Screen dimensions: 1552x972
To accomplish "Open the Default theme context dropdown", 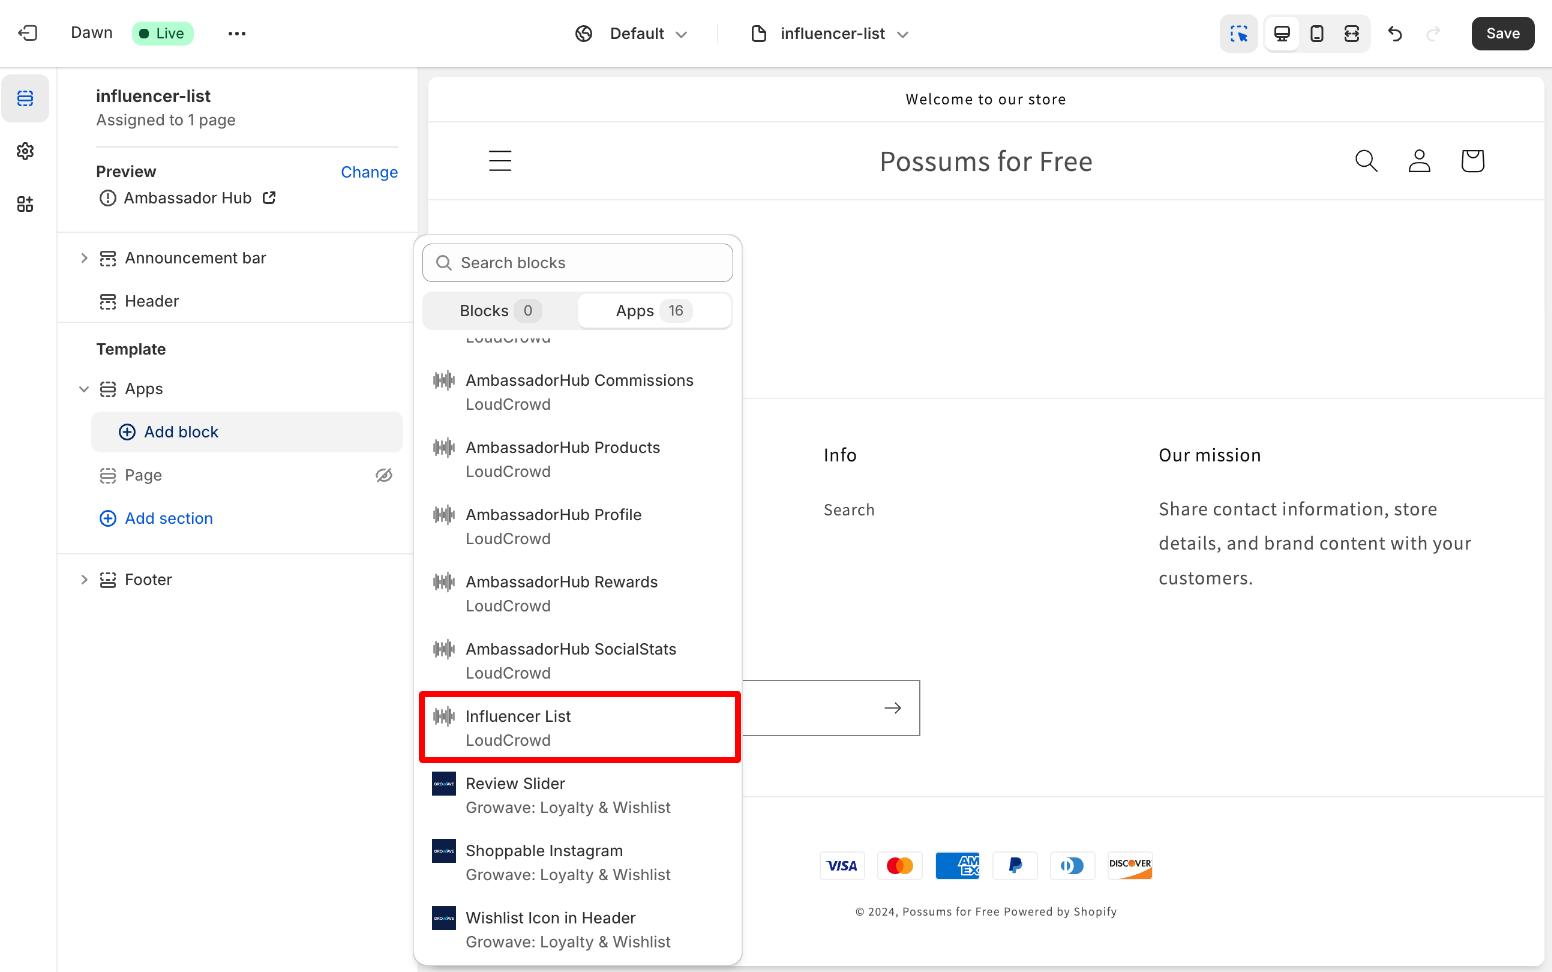I will [632, 34].
